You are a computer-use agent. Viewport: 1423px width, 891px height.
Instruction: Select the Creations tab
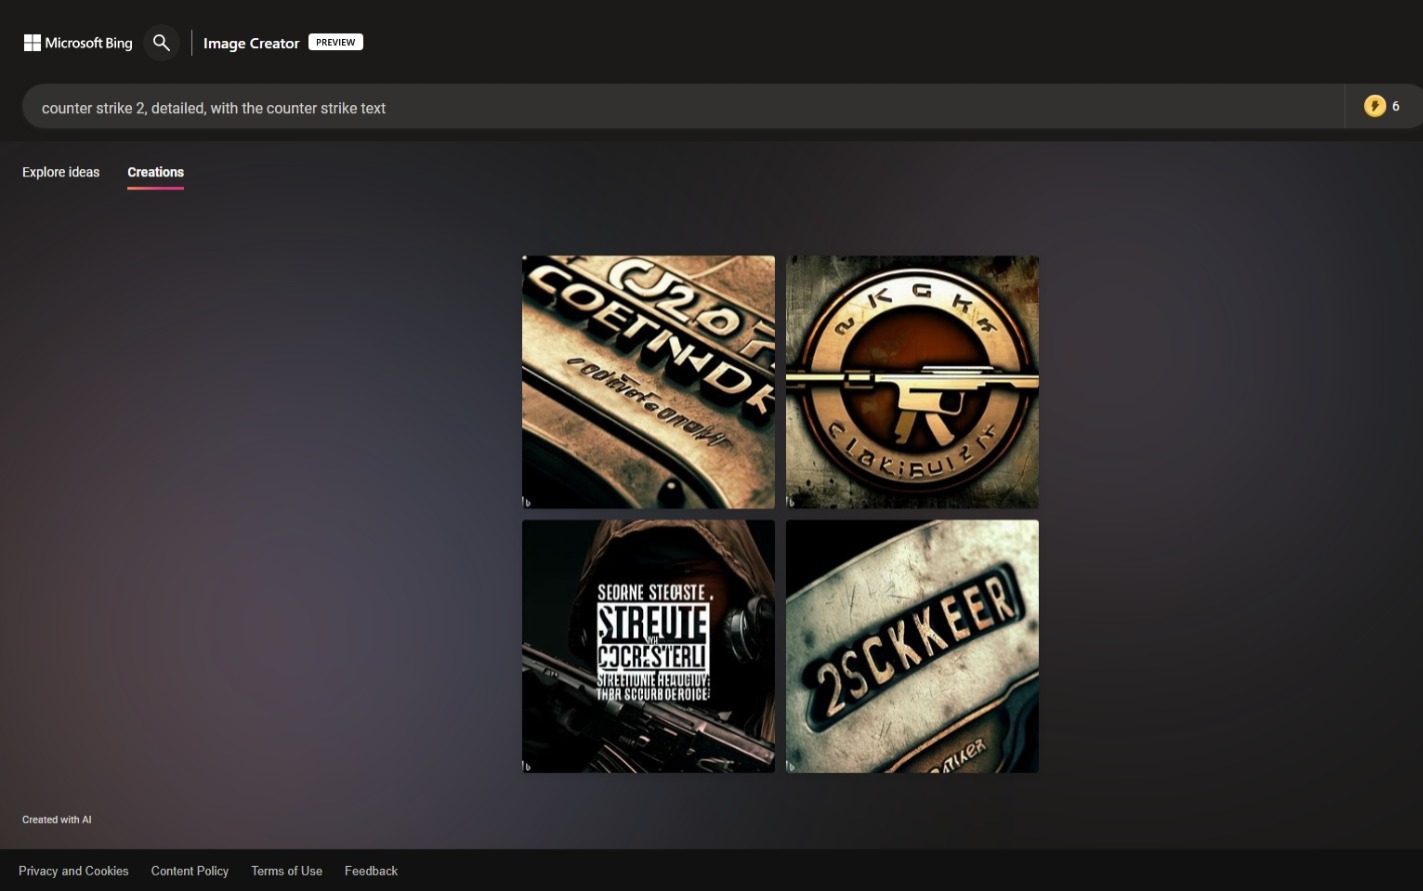[155, 172]
